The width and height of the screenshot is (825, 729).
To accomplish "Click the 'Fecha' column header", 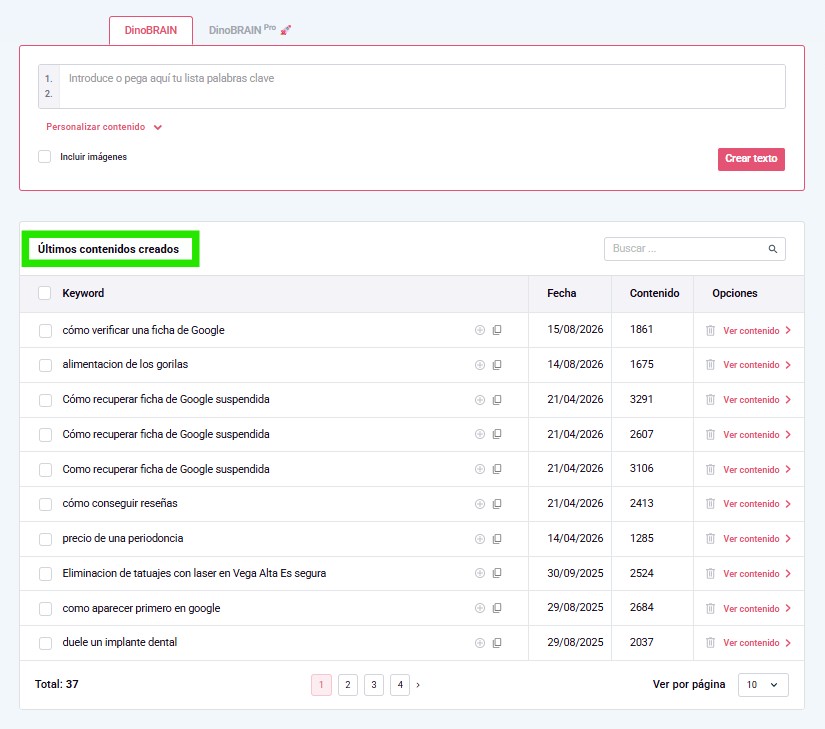I will pyautogui.click(x=561, y=293).
